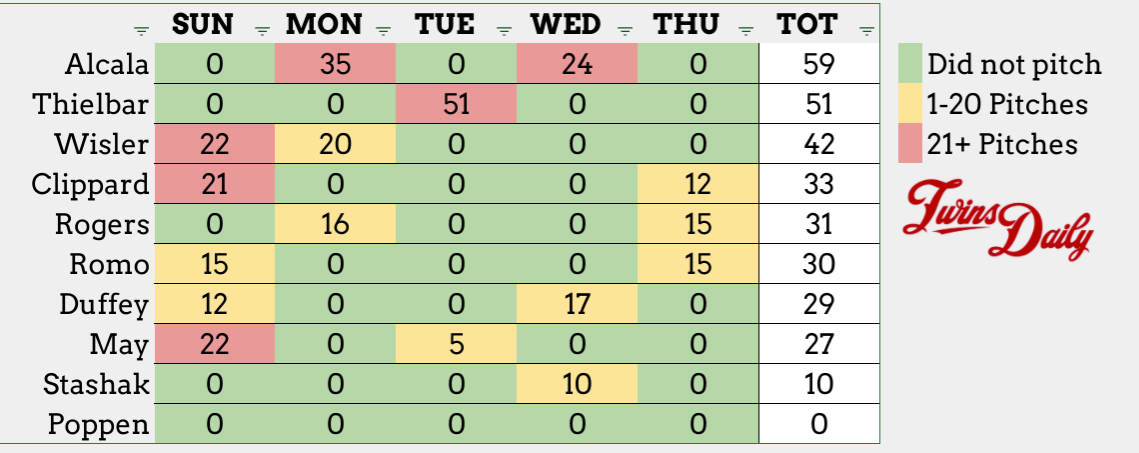Viewport: 1139px width, 453px height.
Task: Select Stashak's Wednesday cell showing 10
Action: pyautogui.click(x=577, y=383)
